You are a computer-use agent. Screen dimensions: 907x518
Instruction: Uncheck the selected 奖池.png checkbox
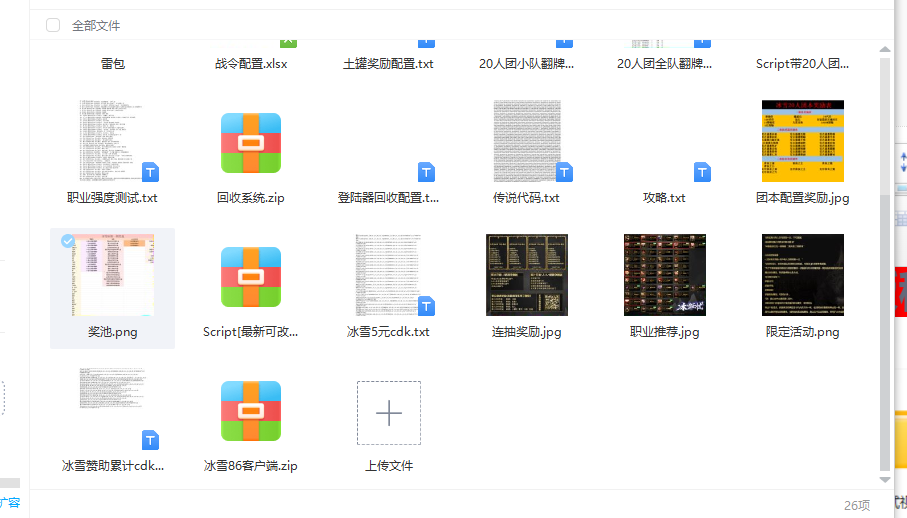point(67,241)
